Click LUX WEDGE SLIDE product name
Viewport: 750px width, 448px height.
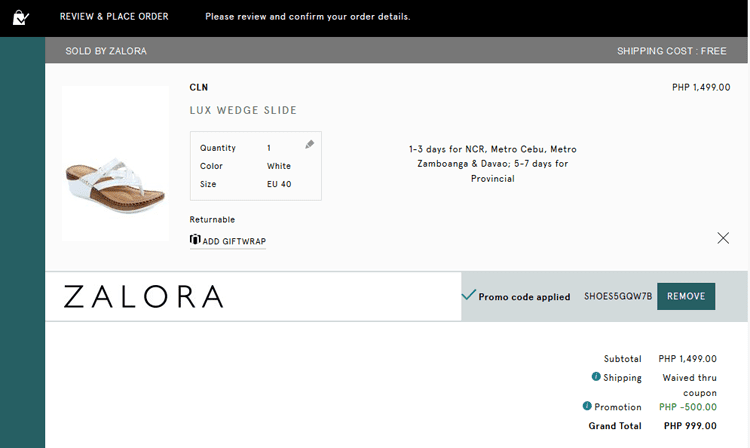click(243, 110)
